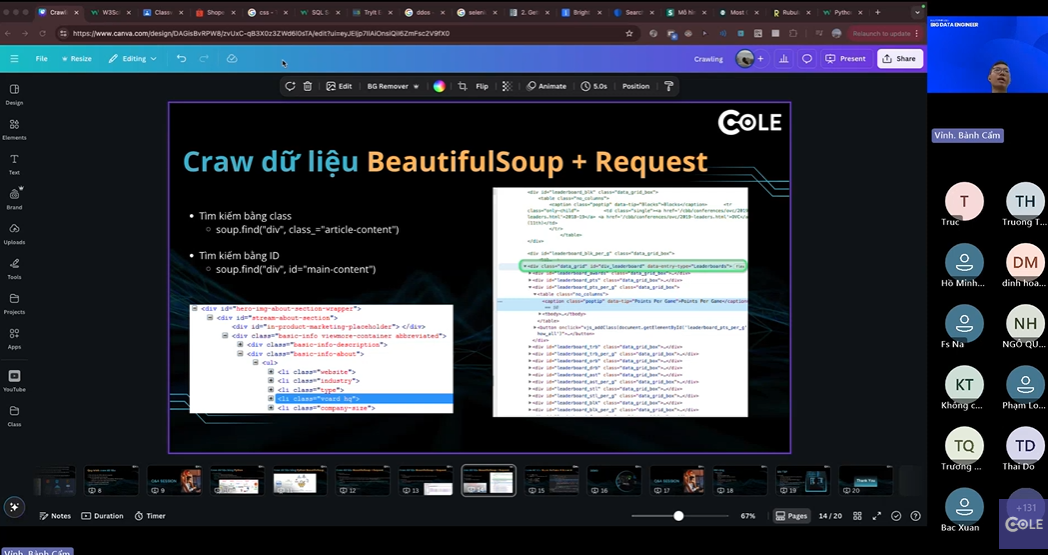Viewport: 1048px width, 555px height.
Task: Expand the BG Remover dropdown
Action: 393,86
